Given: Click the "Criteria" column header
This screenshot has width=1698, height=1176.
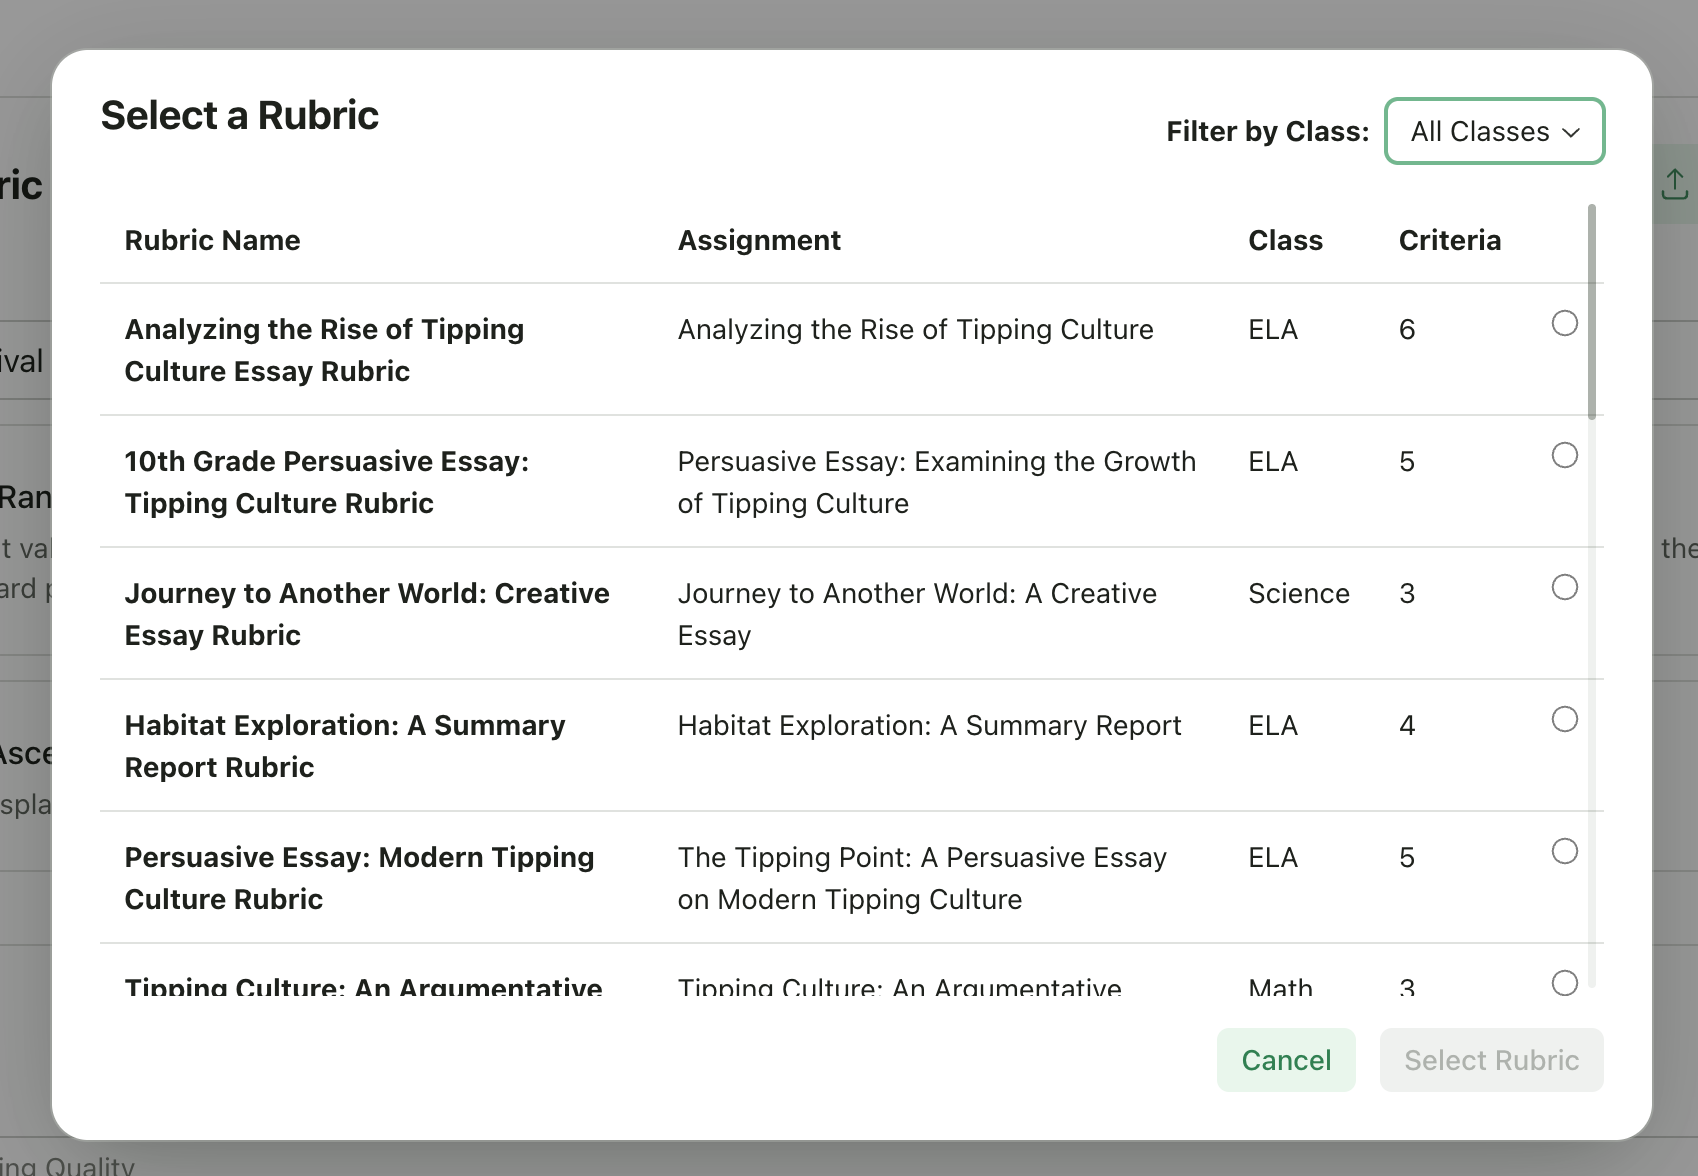Looking at the screenshot, I should pyautogui.click(x=1450, y=240).
